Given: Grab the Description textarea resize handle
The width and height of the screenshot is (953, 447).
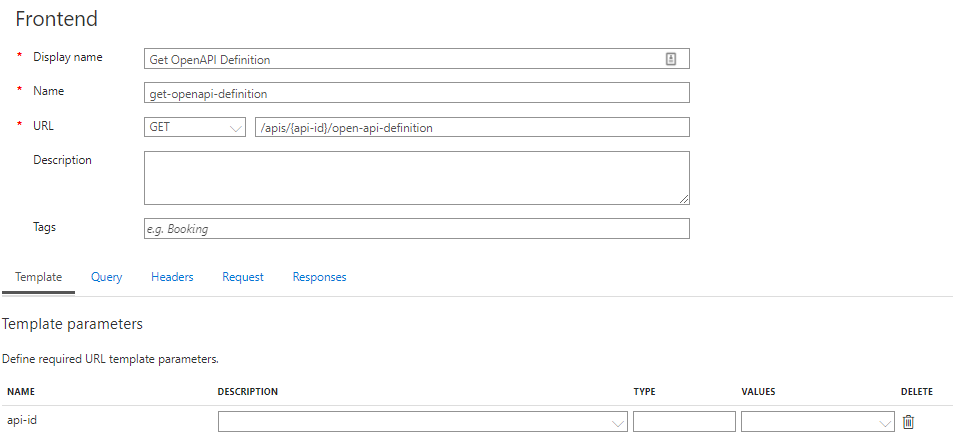Looking at the screenshot, I should tap(684, 199).
